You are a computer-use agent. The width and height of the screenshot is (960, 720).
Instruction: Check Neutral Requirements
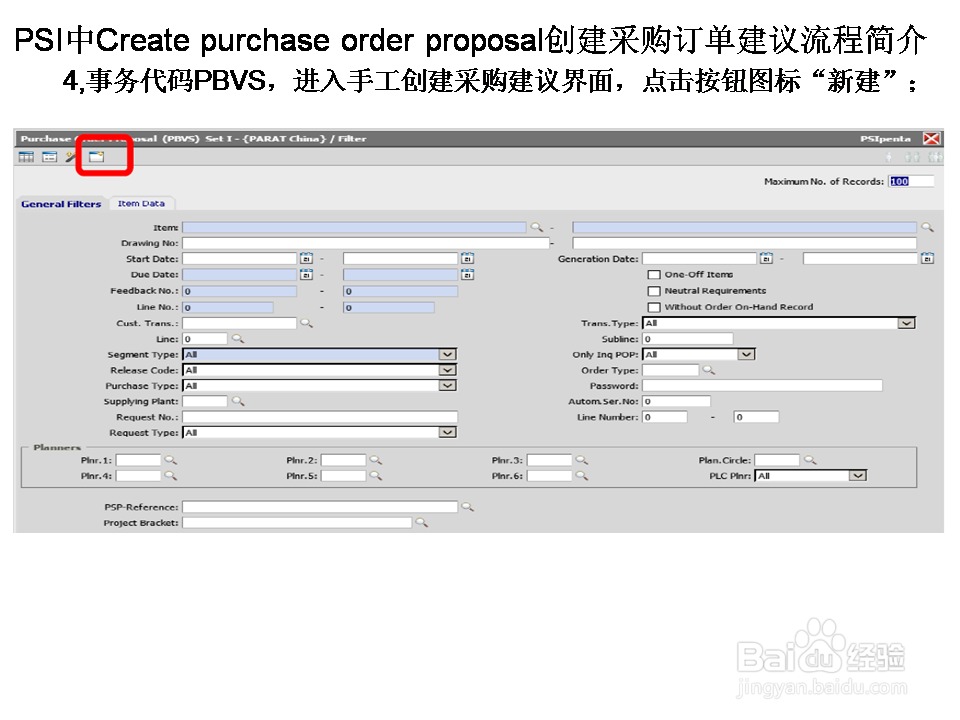point(655,290)
